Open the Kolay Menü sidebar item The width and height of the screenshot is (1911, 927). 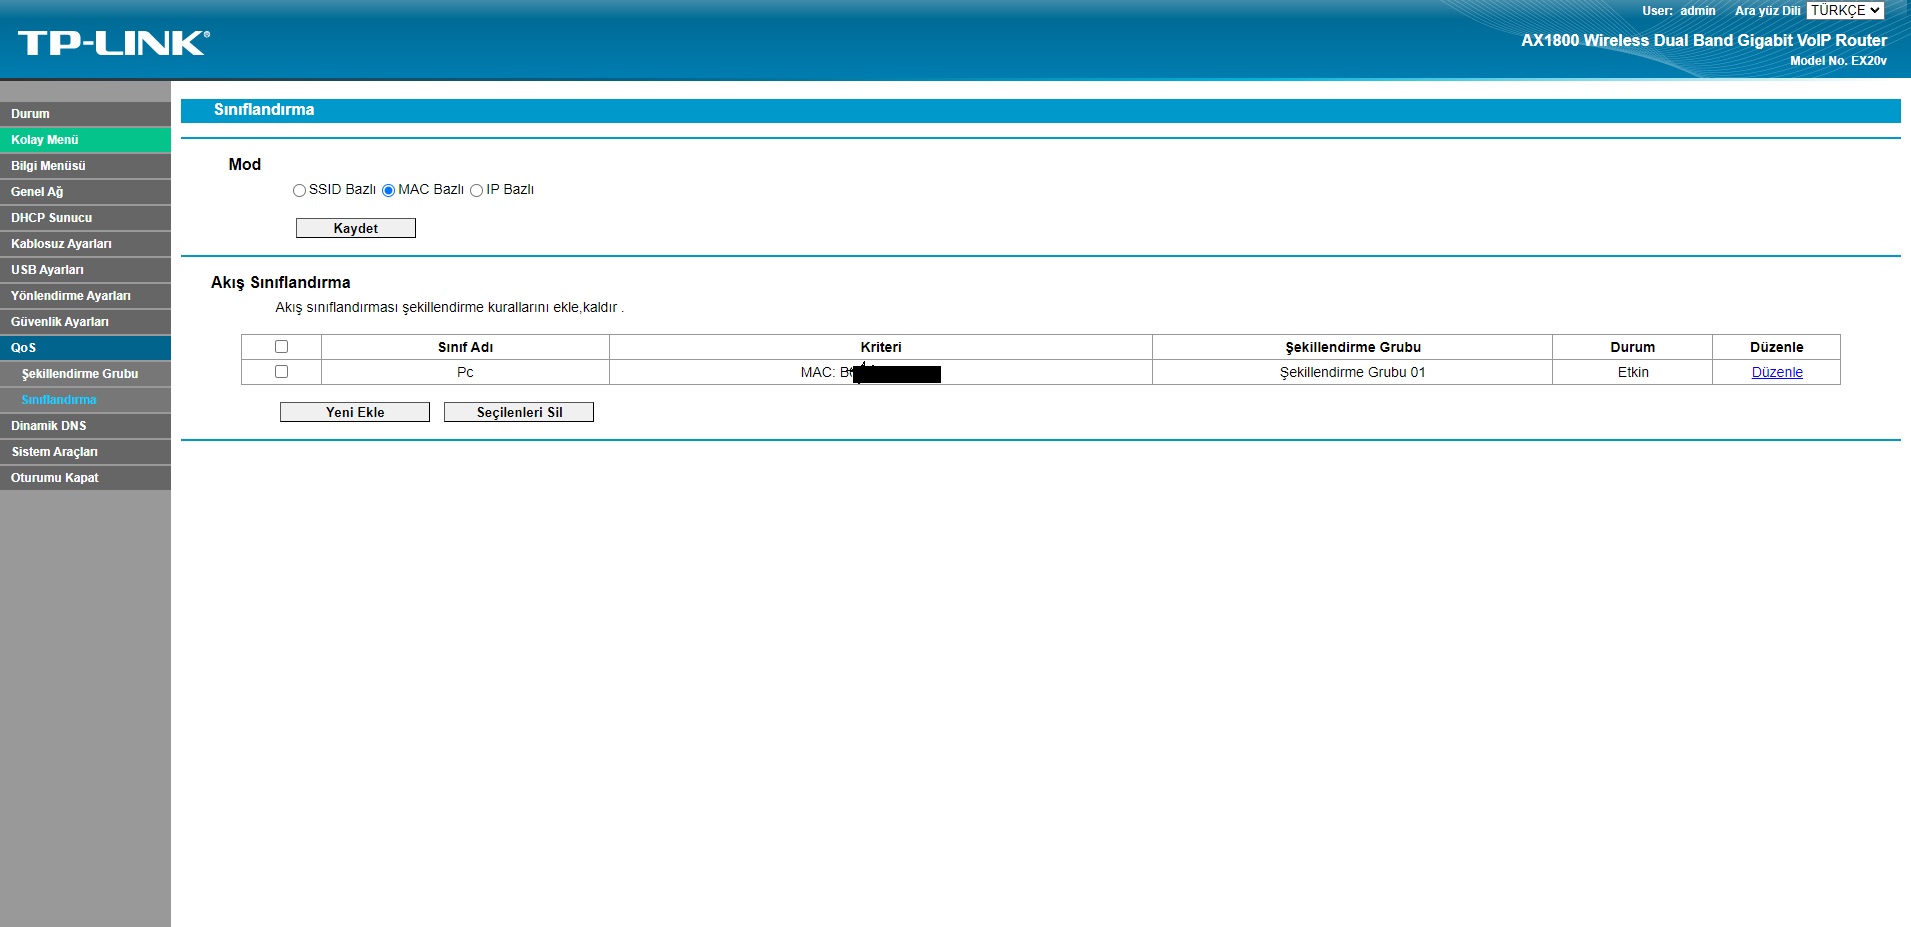point(85,140)
